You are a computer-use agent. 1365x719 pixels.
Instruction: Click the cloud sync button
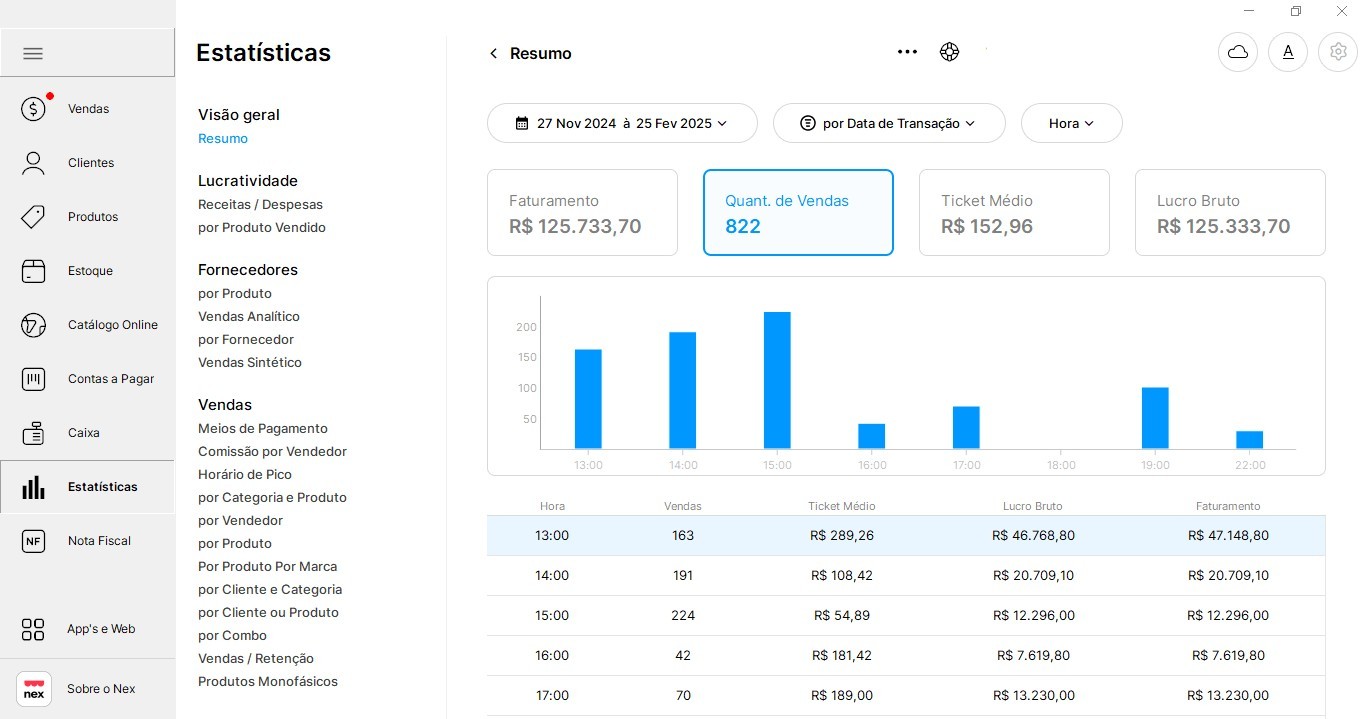point(1238,52)
